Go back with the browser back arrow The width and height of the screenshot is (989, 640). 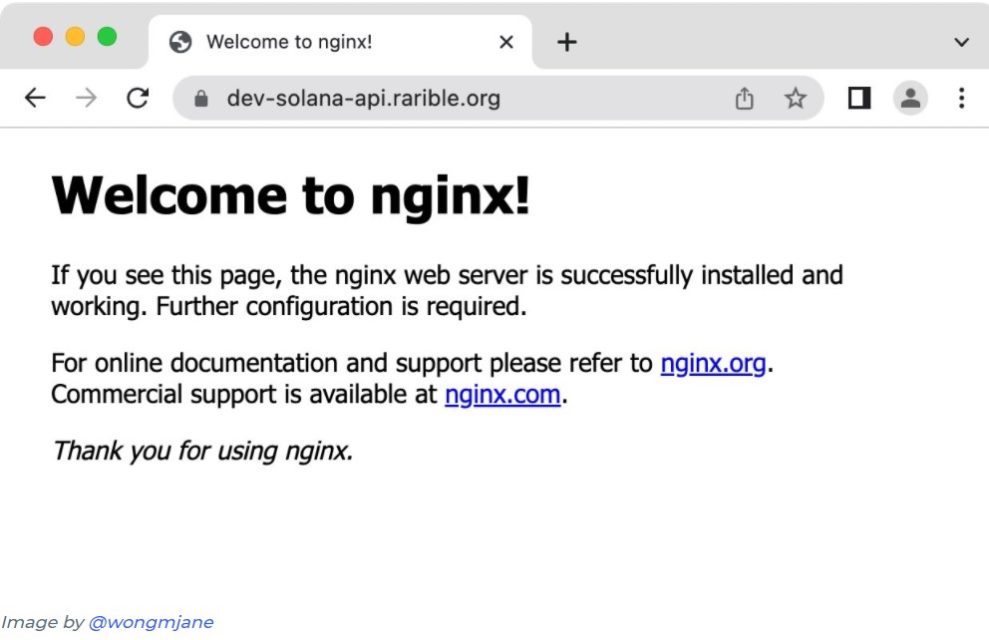pos(35,98)
